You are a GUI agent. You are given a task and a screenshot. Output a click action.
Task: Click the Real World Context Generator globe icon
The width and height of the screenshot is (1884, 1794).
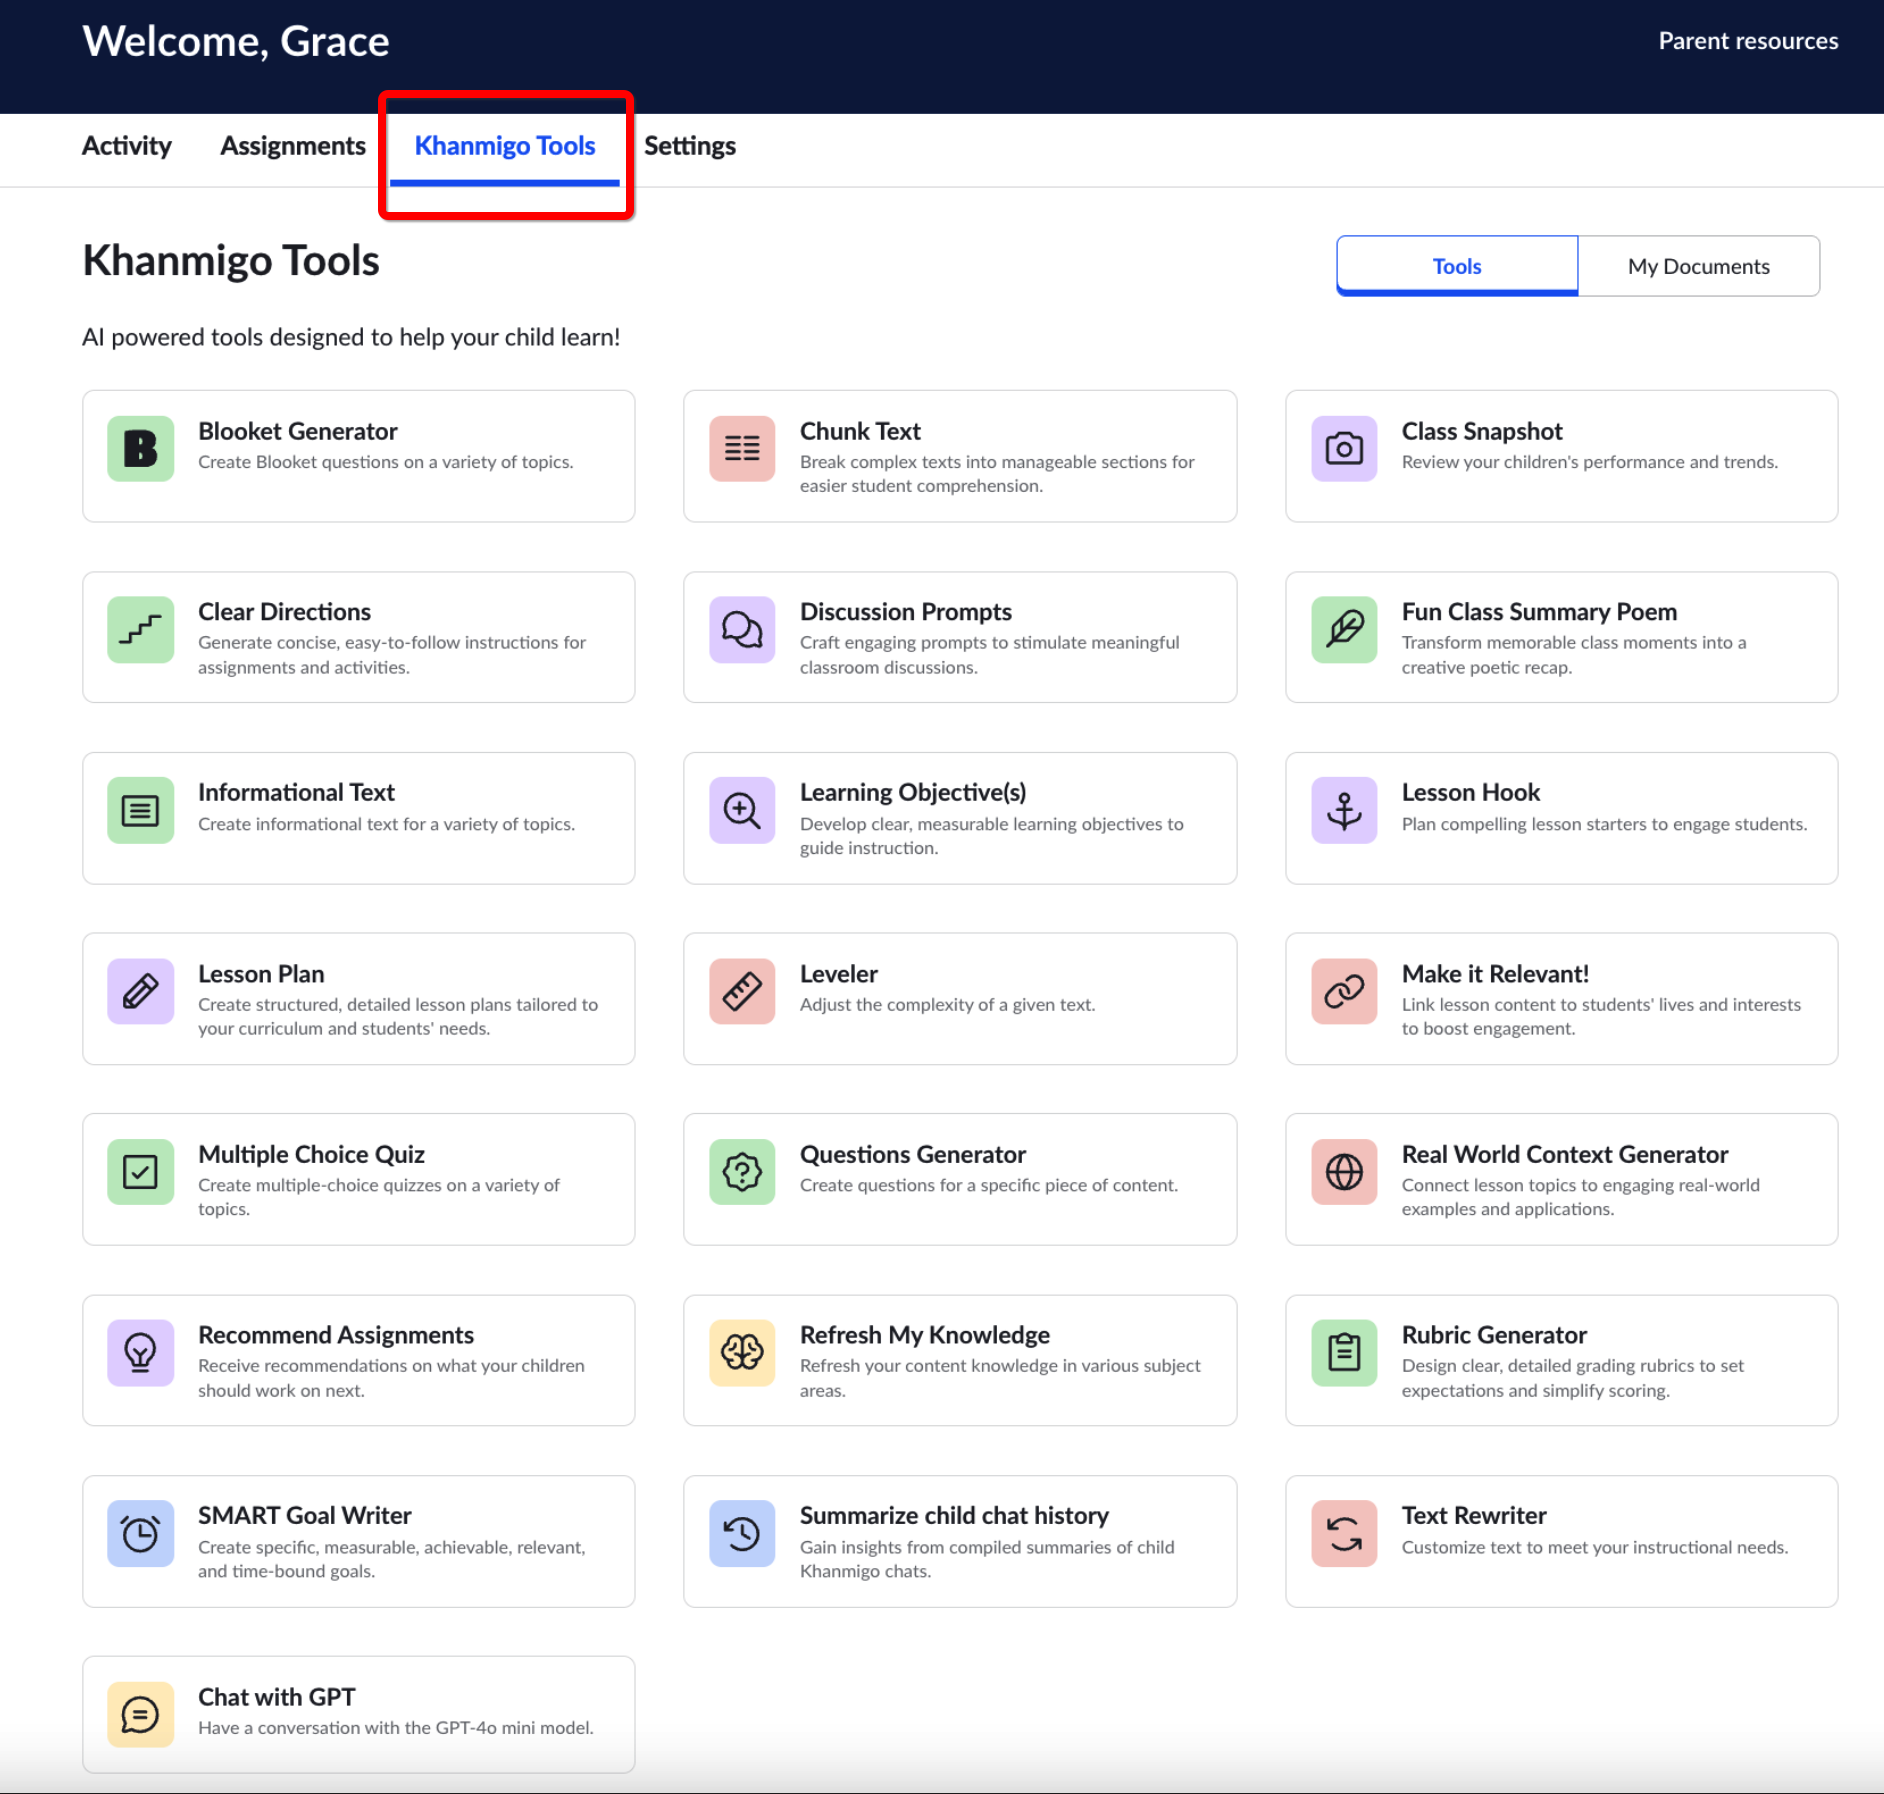pos(1344,1171)
